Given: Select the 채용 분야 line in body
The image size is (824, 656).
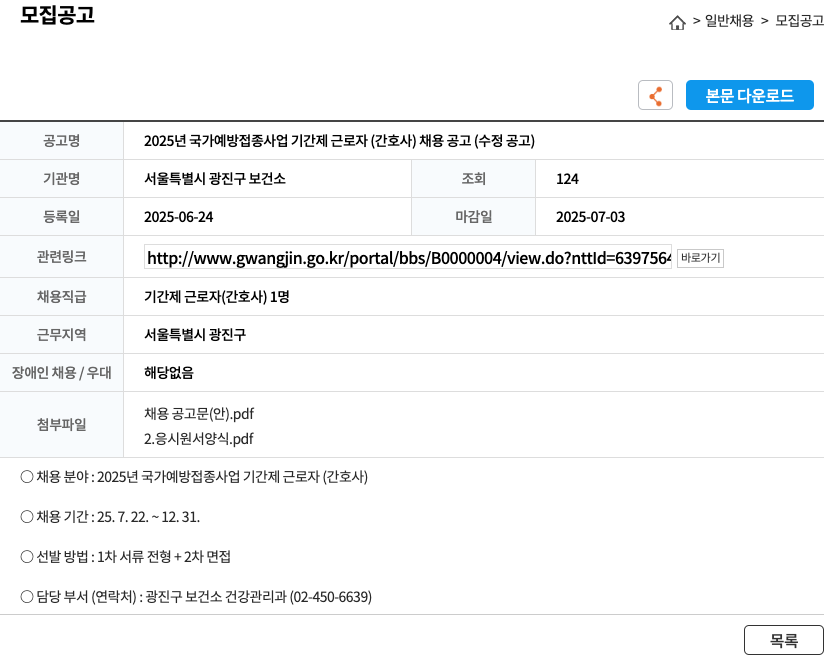Looking at the screenshot, I should [x=194, y=477].
